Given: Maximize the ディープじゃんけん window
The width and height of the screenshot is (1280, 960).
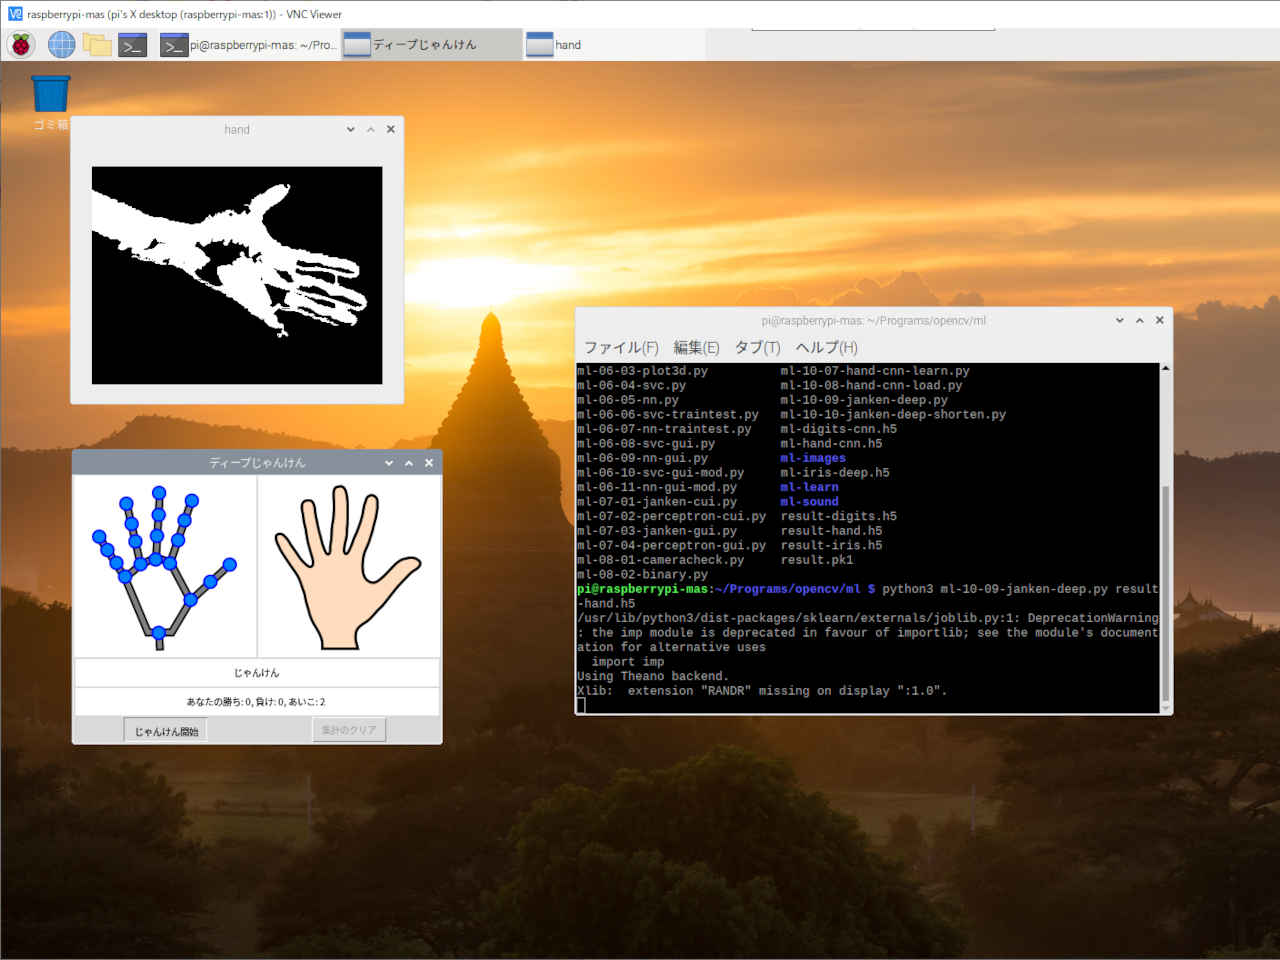Looking at the screenshot, I should point(409,463).
